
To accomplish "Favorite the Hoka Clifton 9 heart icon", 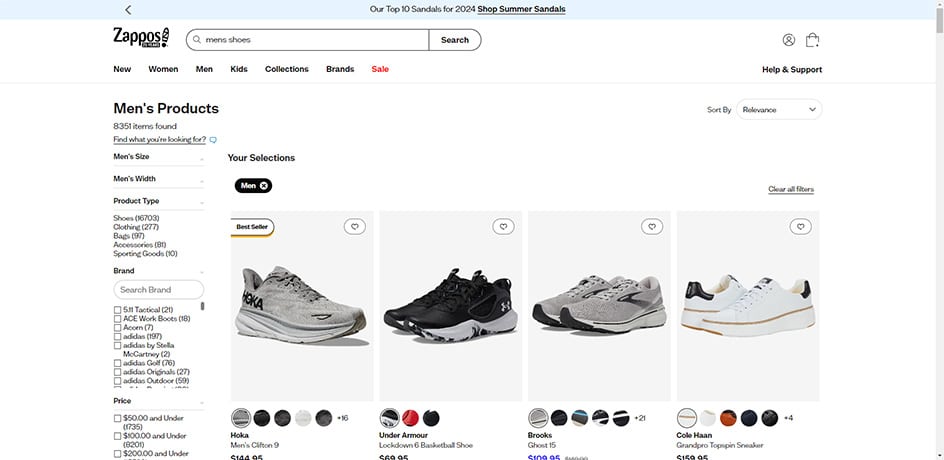I will pos(355,226).
